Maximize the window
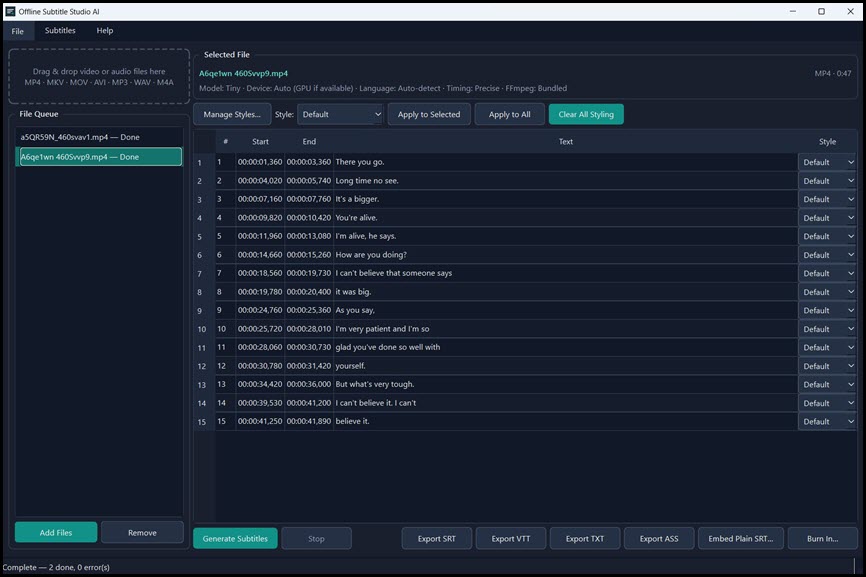 [x=821, y=11]
